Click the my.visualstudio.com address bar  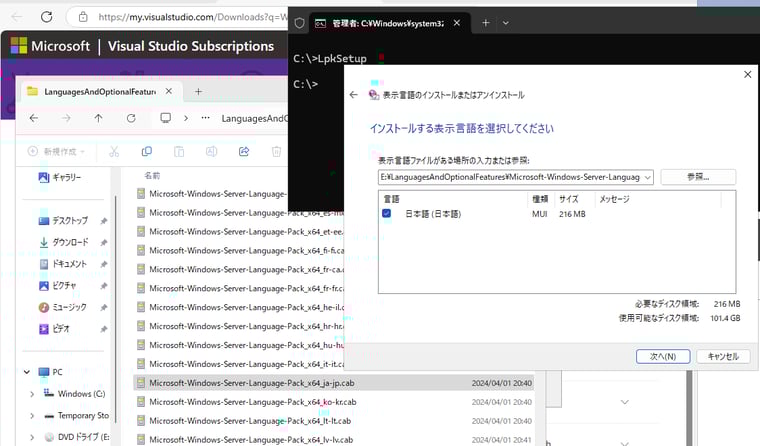click(191, 17)
